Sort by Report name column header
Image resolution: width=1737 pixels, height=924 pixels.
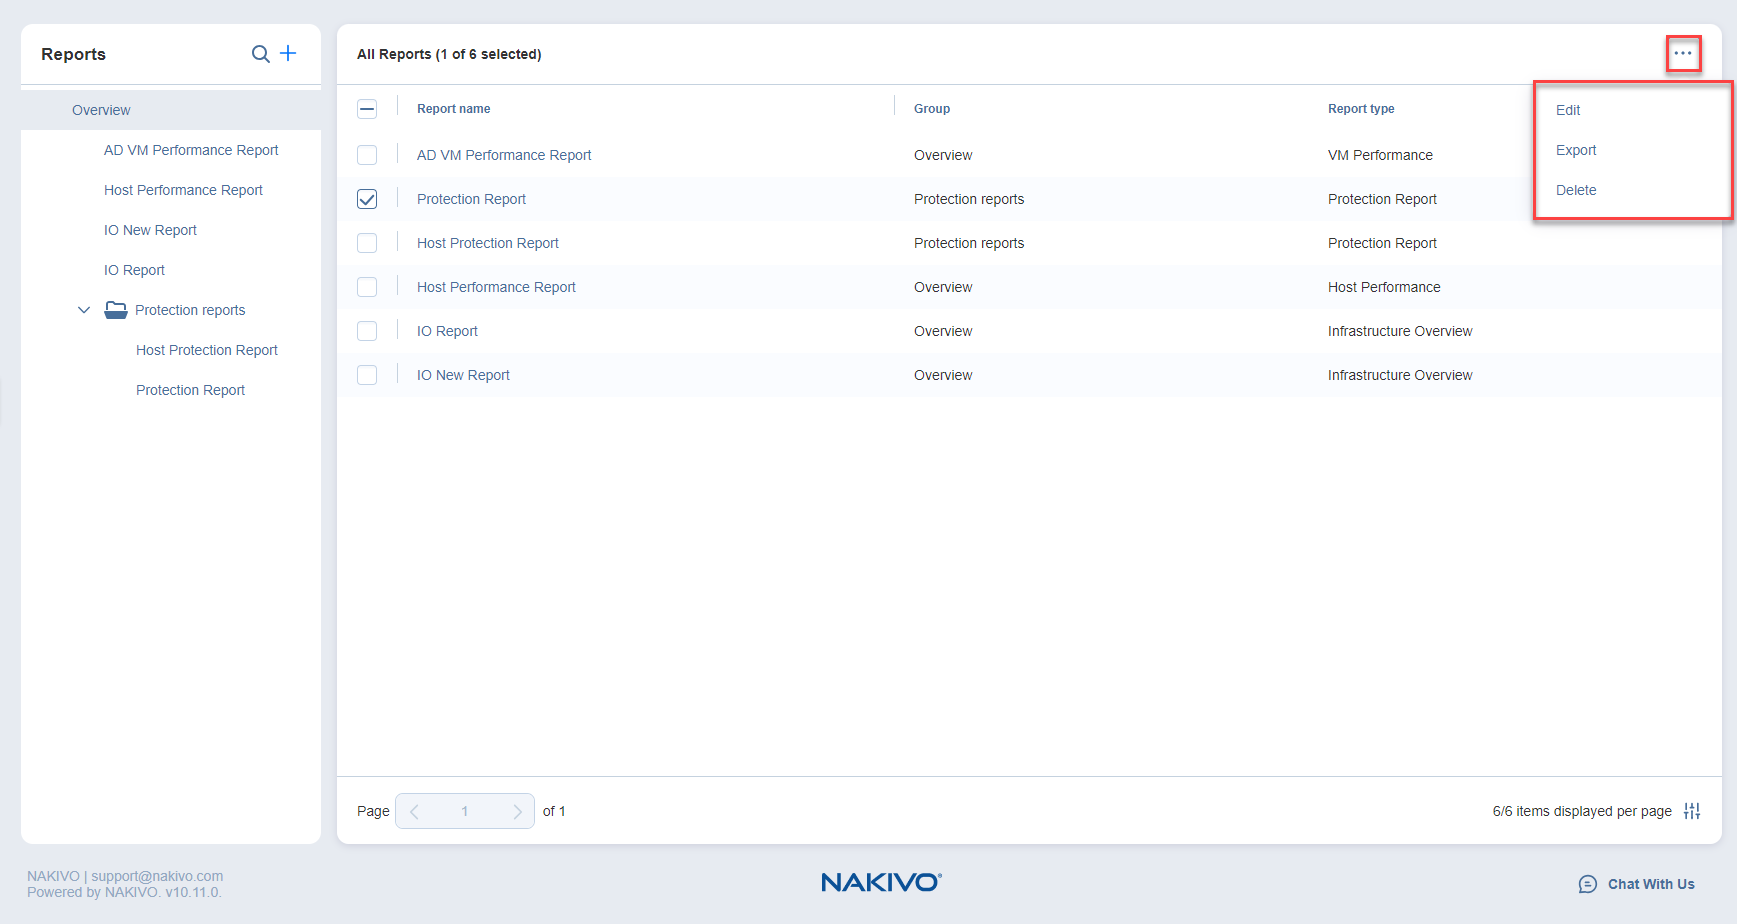[x=453, y=109]
